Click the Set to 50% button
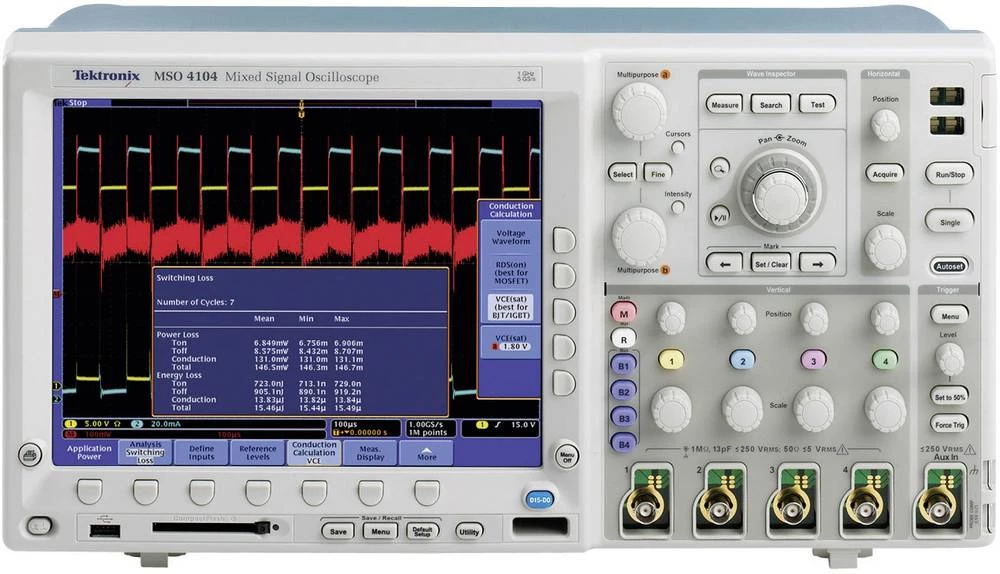 point(949,397)
